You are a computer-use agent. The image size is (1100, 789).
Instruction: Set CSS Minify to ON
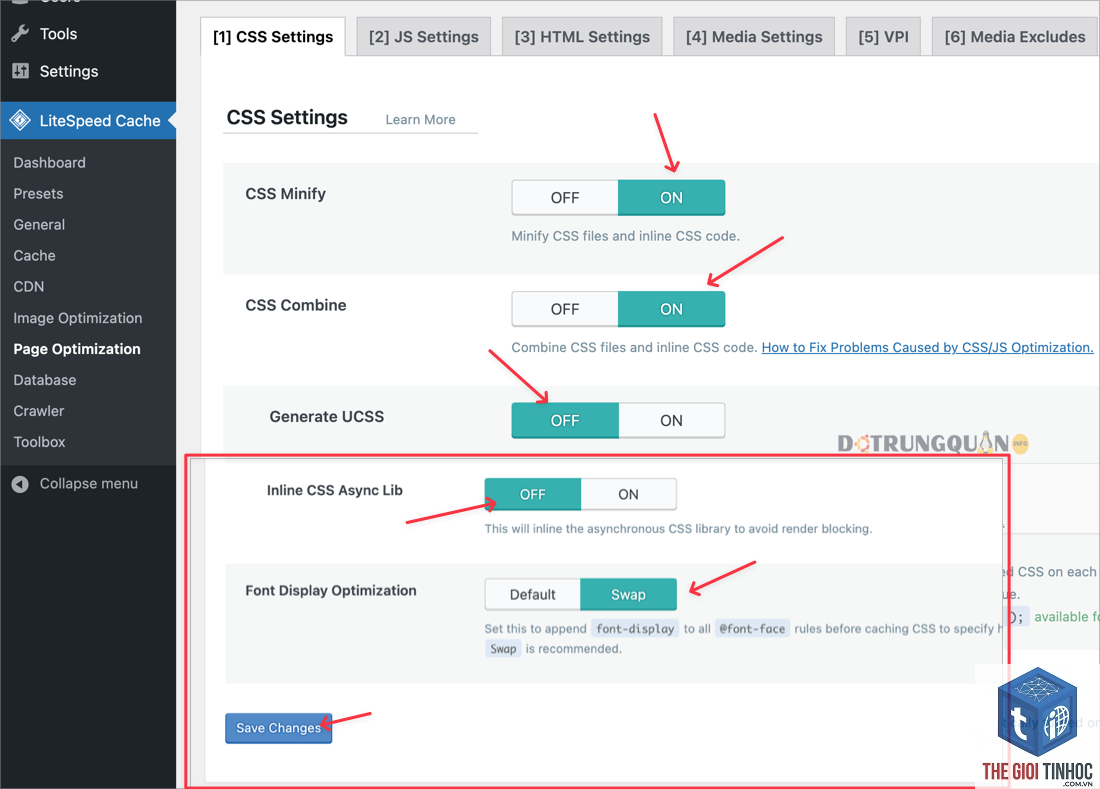(671, 198)
